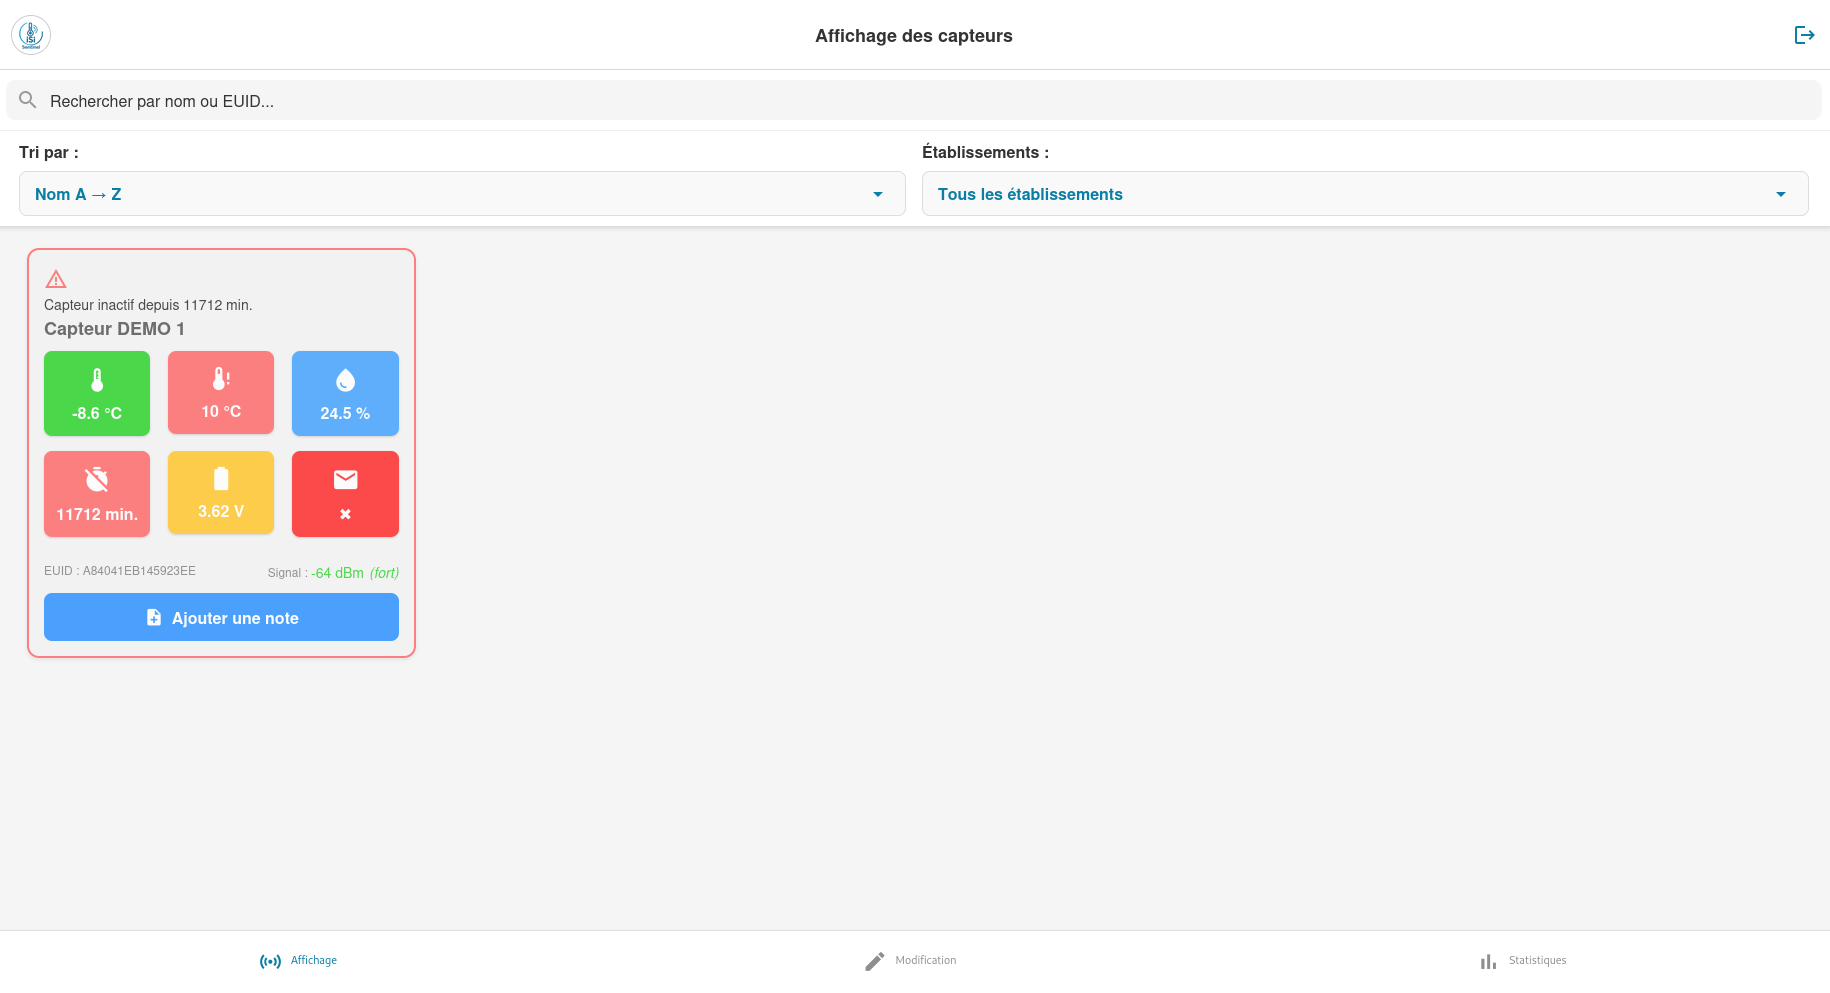
Task: Select the 10 °C temperature alert tile
Action: [221, 393]
